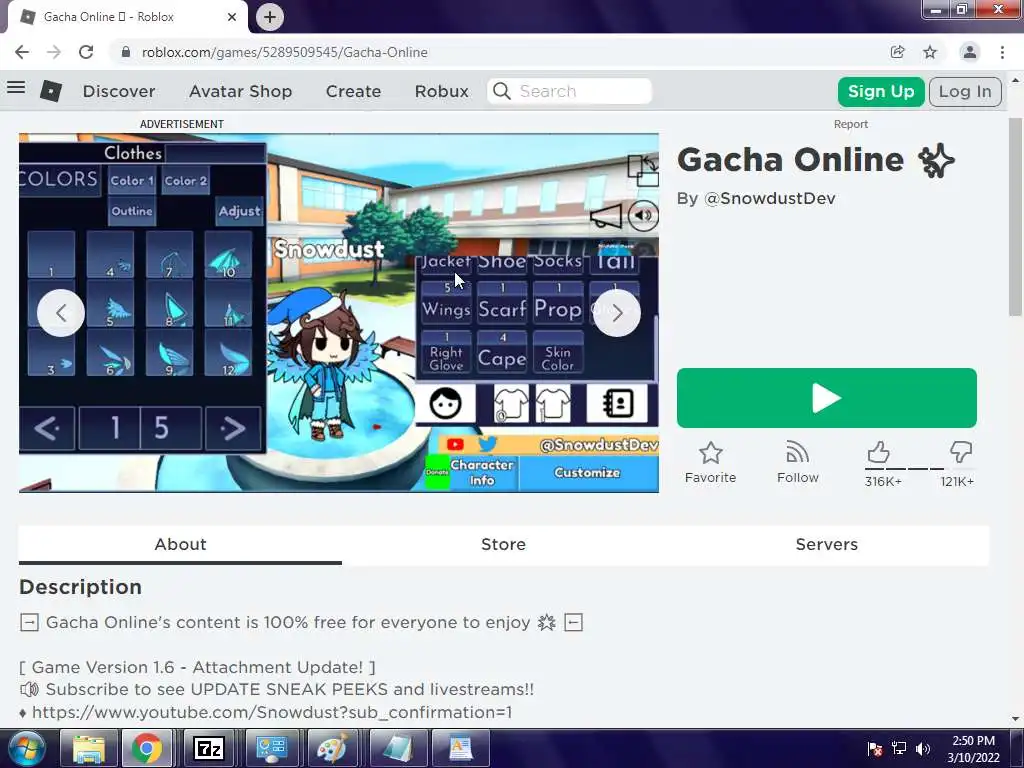Viewport: 1024px width, 768px height.
Task: Click the Roblox logo icon
Action: (x=50, y=91)
